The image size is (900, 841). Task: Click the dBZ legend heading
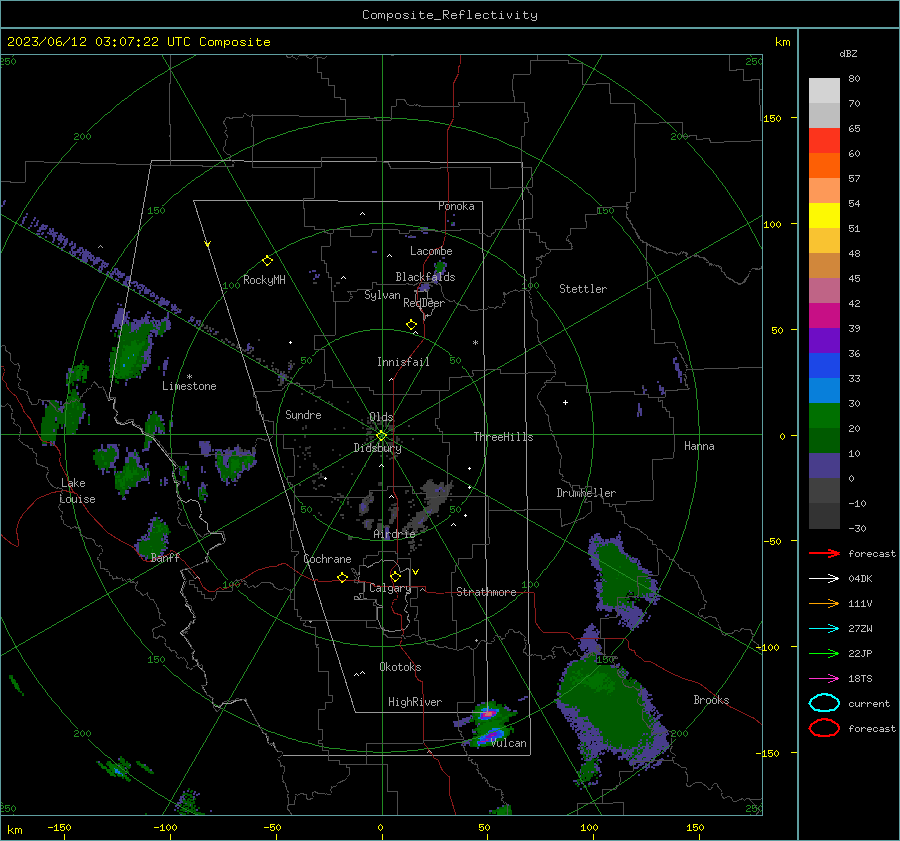pyautogui.click(x=848, y=53)
